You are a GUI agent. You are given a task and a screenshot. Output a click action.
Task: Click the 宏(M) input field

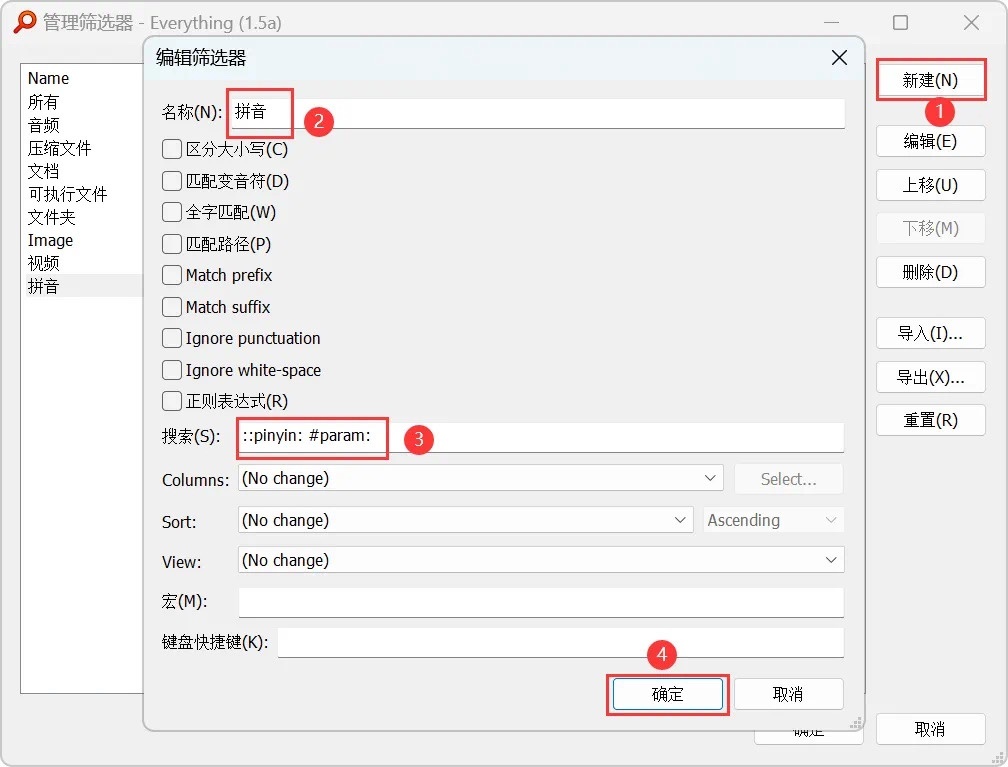541,602
